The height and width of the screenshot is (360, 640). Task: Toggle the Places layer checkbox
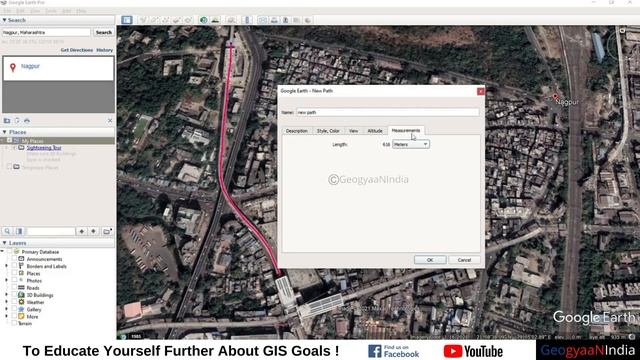click(14, 273)
